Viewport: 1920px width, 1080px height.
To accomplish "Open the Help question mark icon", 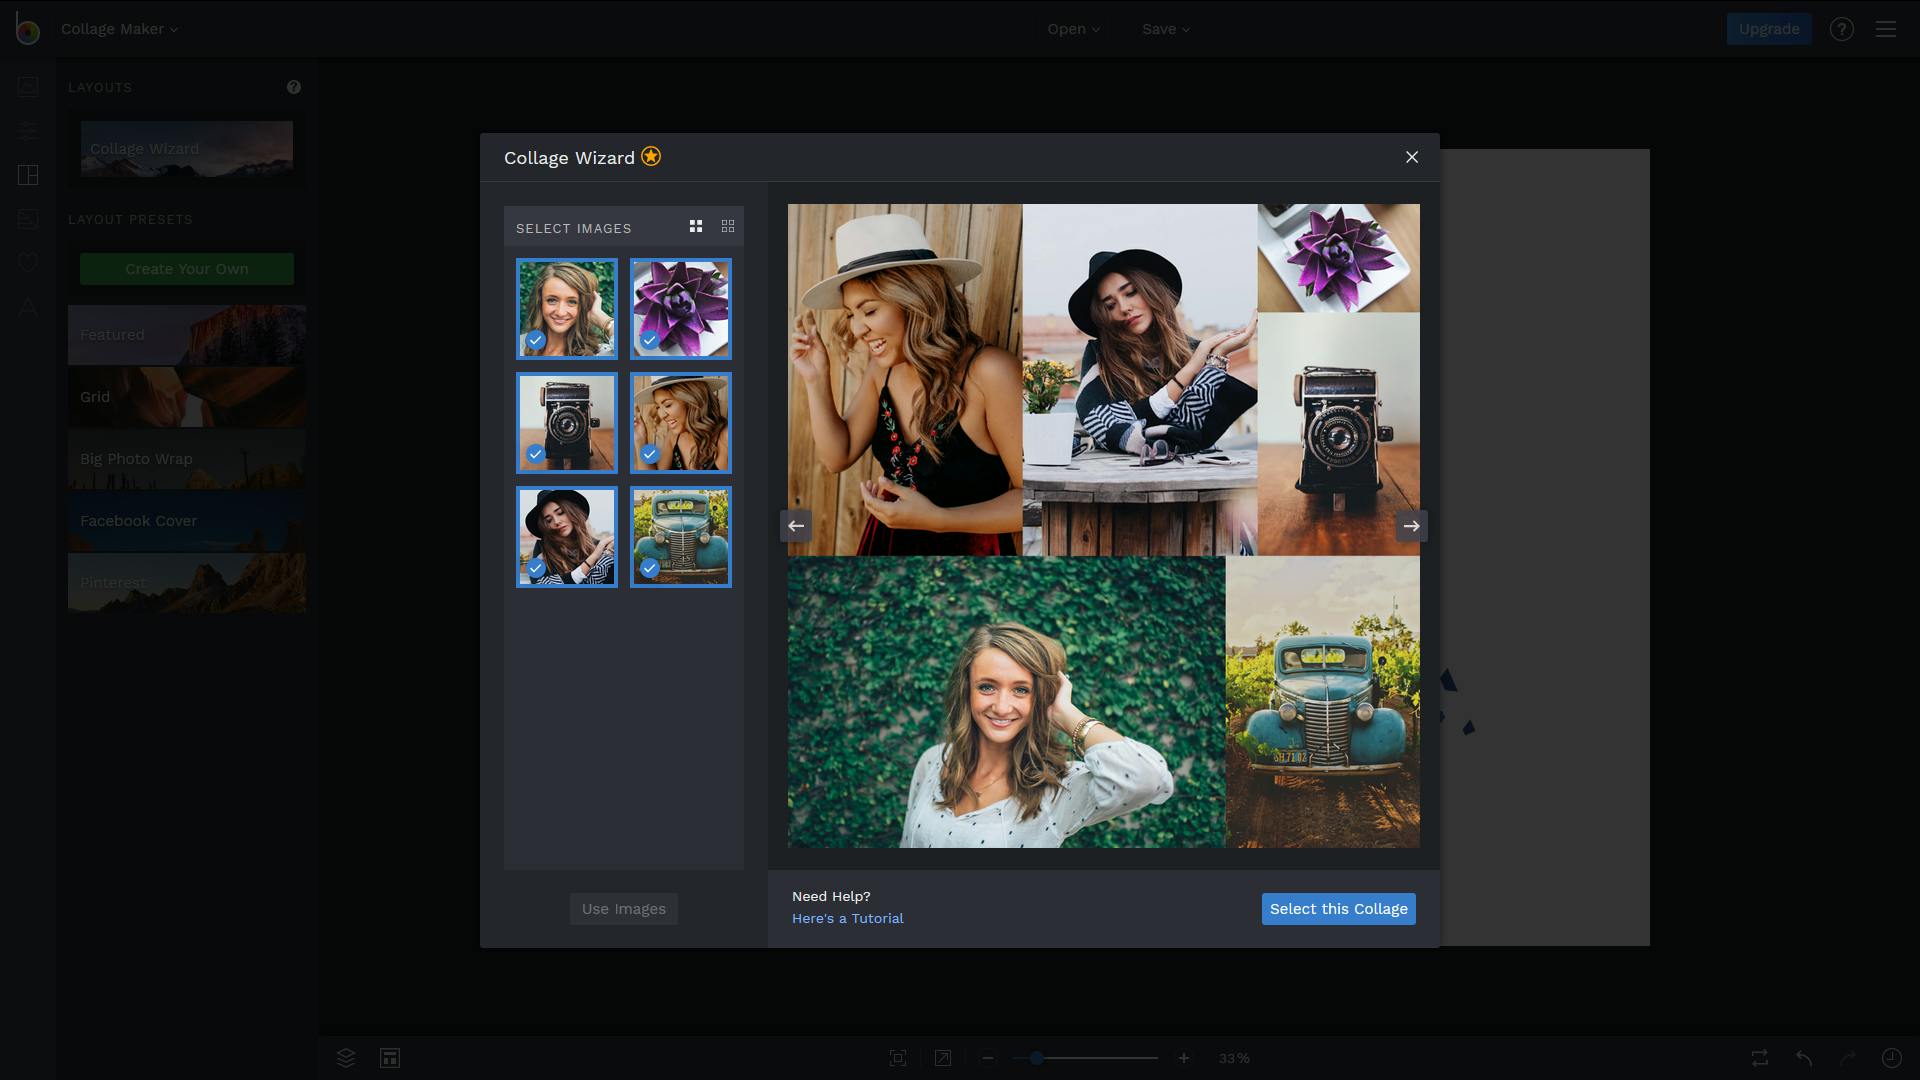I will click(1841, 29).
